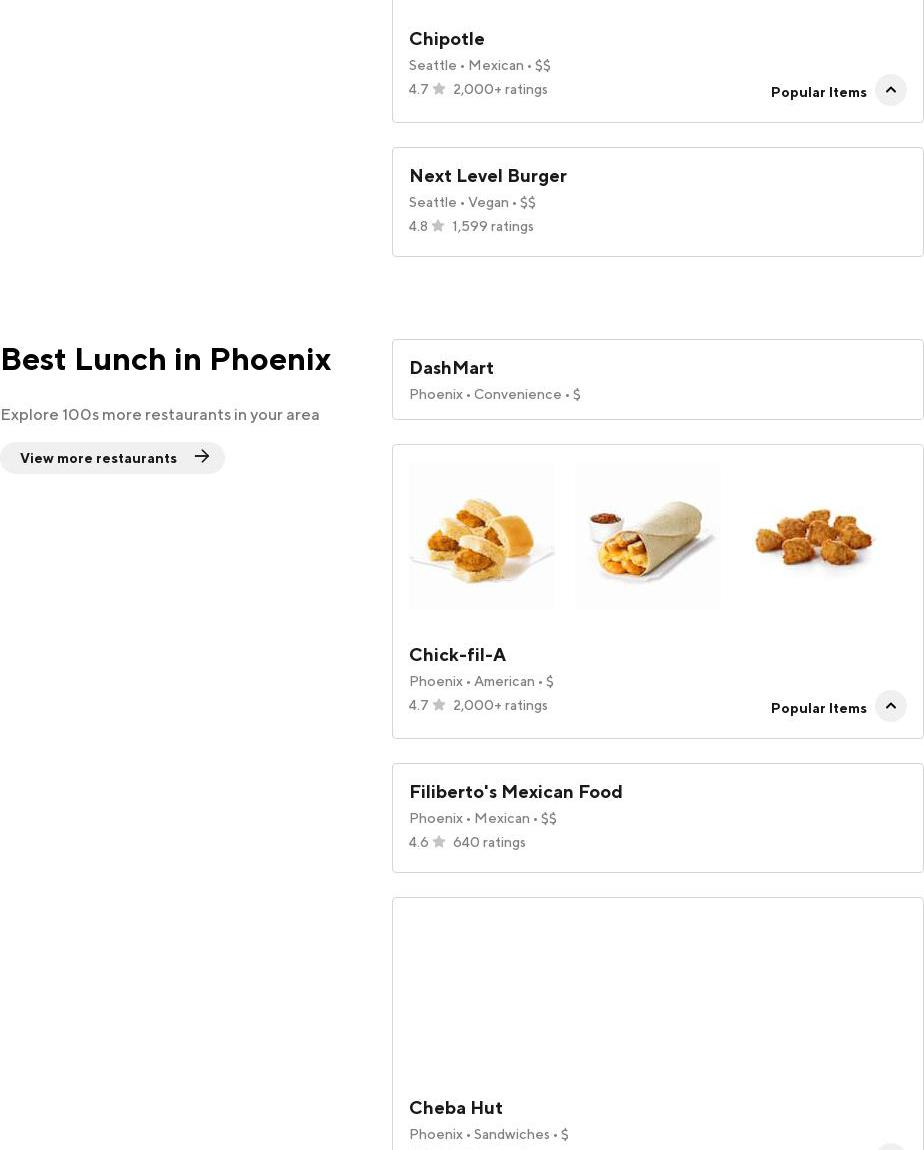This screenshot has height=1150, width=924.
Task: Open the Chipotle restaurant link
Action: [447, 39]
